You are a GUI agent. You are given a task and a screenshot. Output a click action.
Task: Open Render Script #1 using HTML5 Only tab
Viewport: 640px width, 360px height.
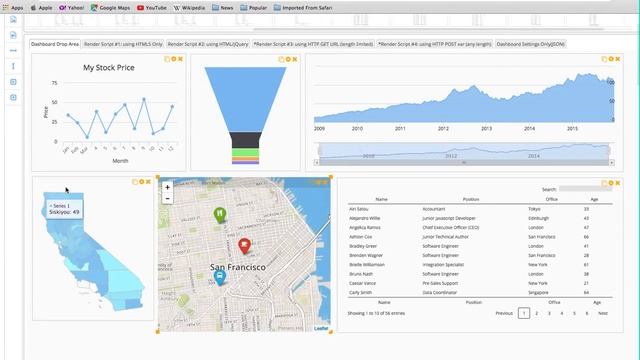click(123, 44)
